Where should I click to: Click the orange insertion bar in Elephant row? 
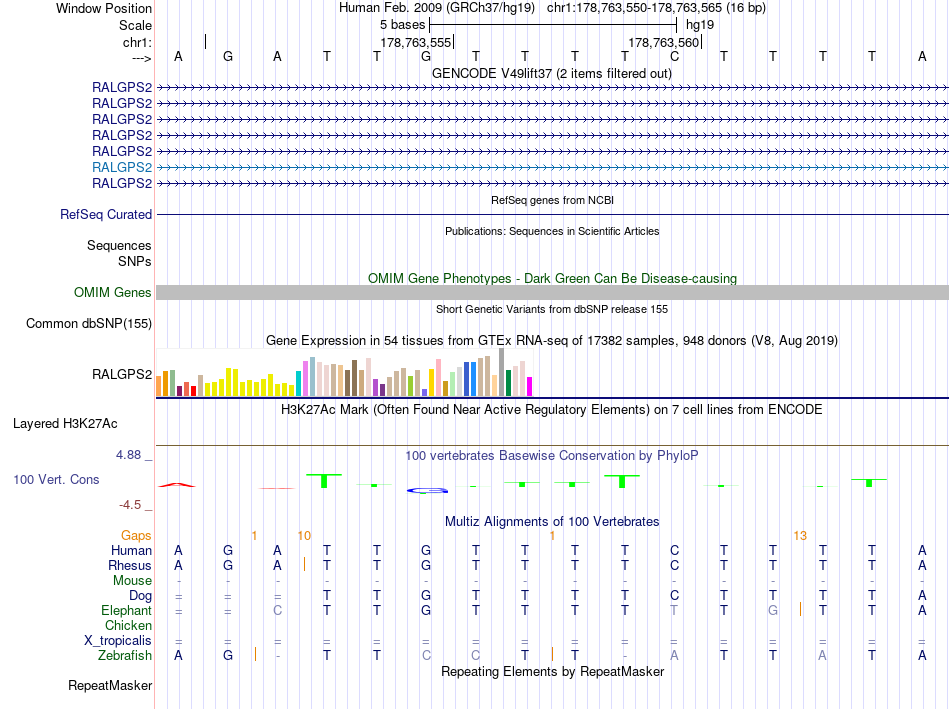[800, 609]
